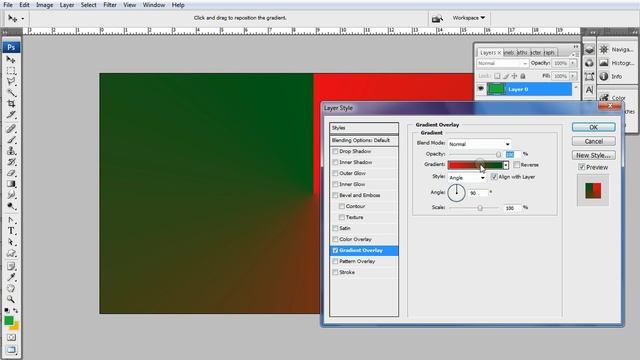Select the Rectangular Marquee tool

pyautogui.click(x=11, y=71)
